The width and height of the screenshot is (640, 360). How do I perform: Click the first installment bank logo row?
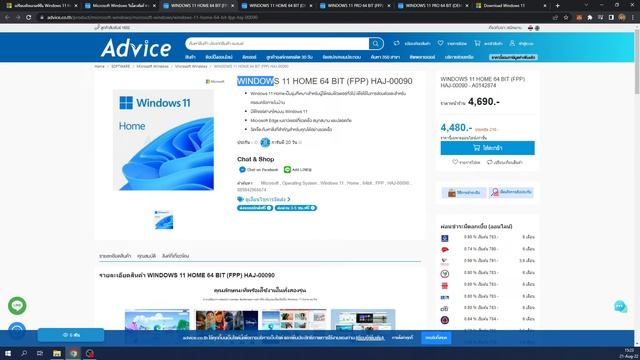(x=445, y=238)
